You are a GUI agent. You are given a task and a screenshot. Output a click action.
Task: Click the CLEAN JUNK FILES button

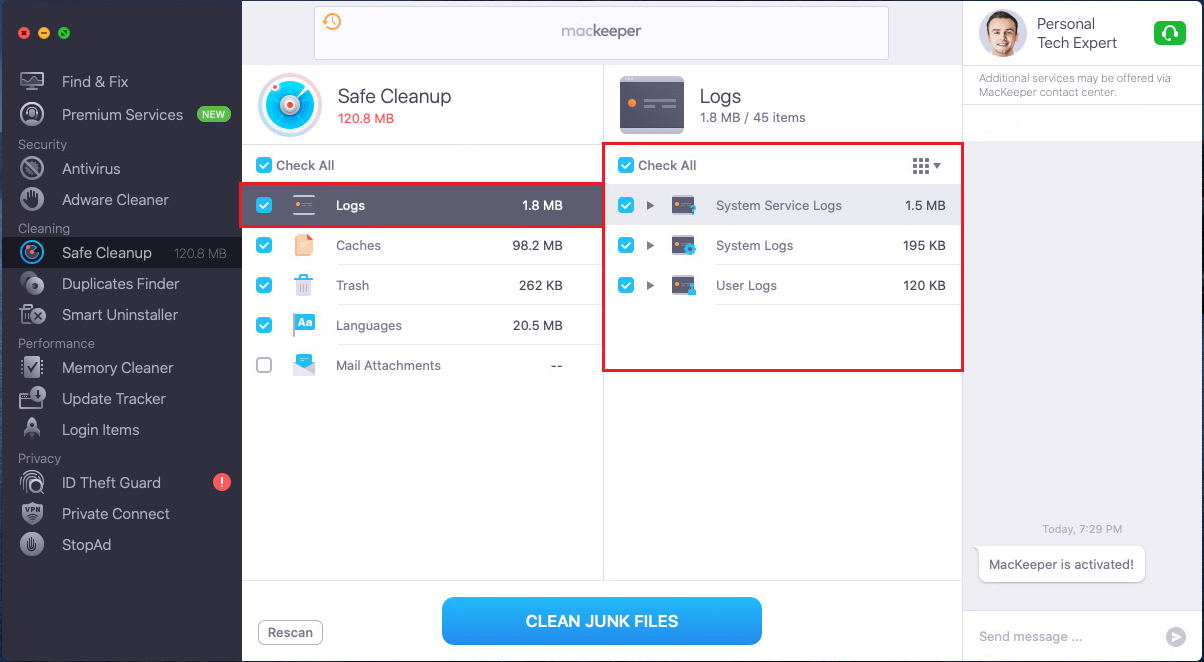(x=602, y=621)
